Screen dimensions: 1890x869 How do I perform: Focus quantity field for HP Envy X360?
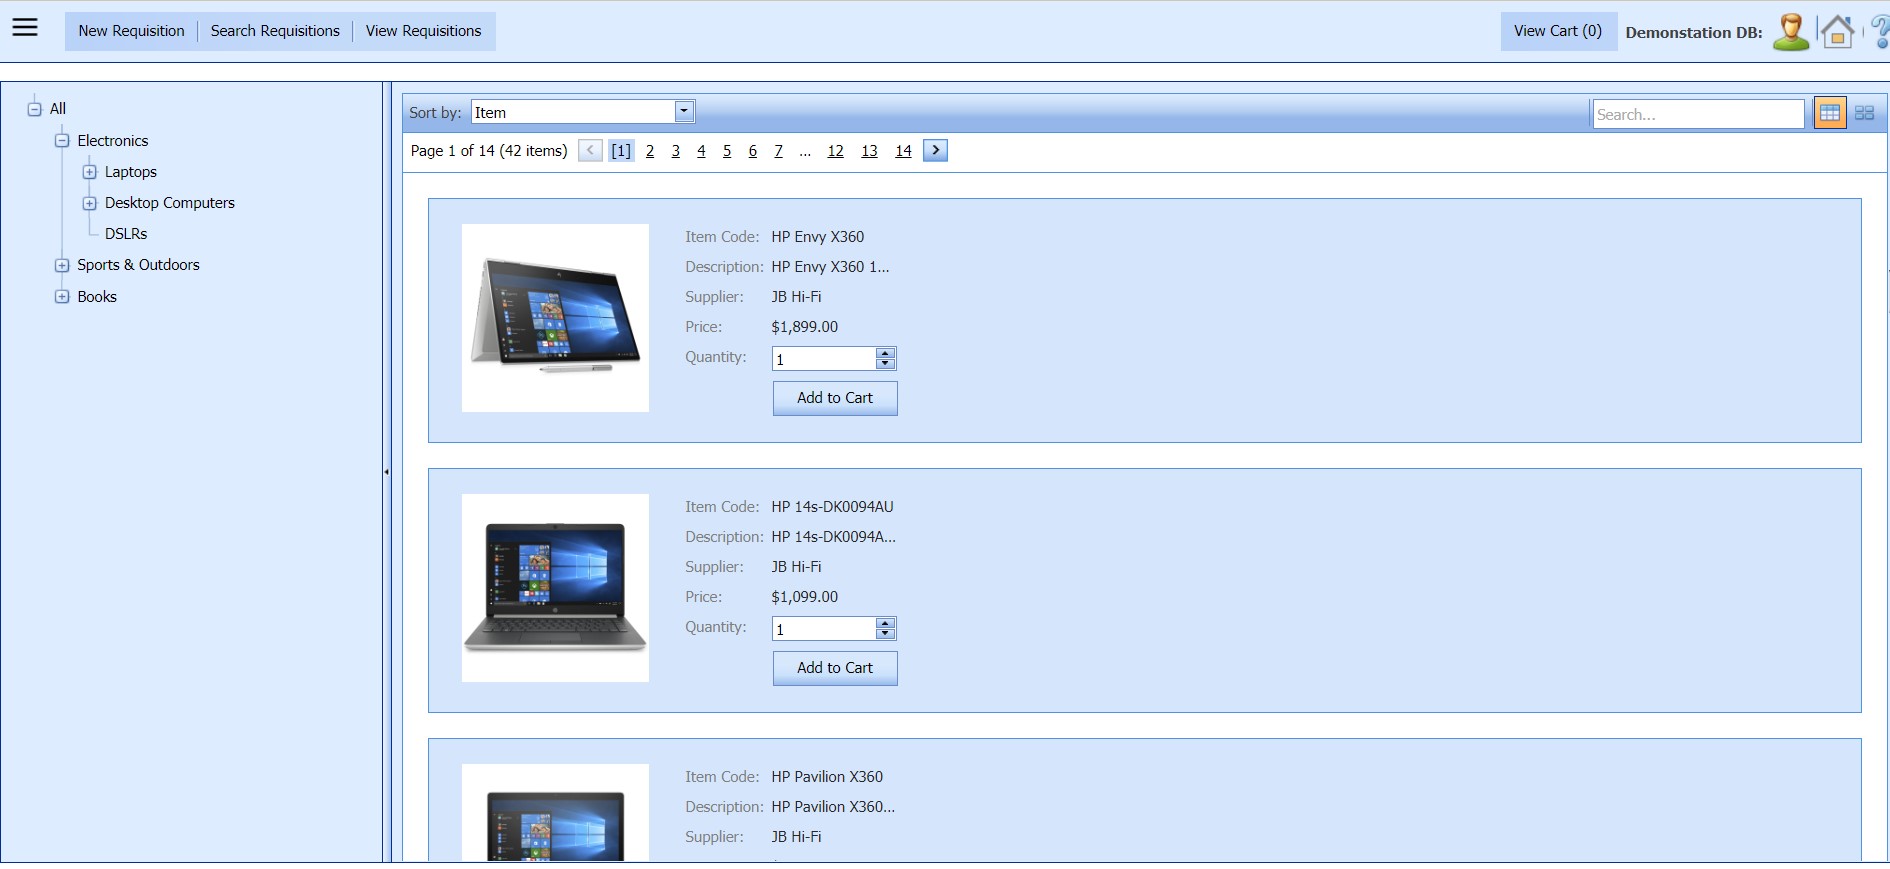824,359
